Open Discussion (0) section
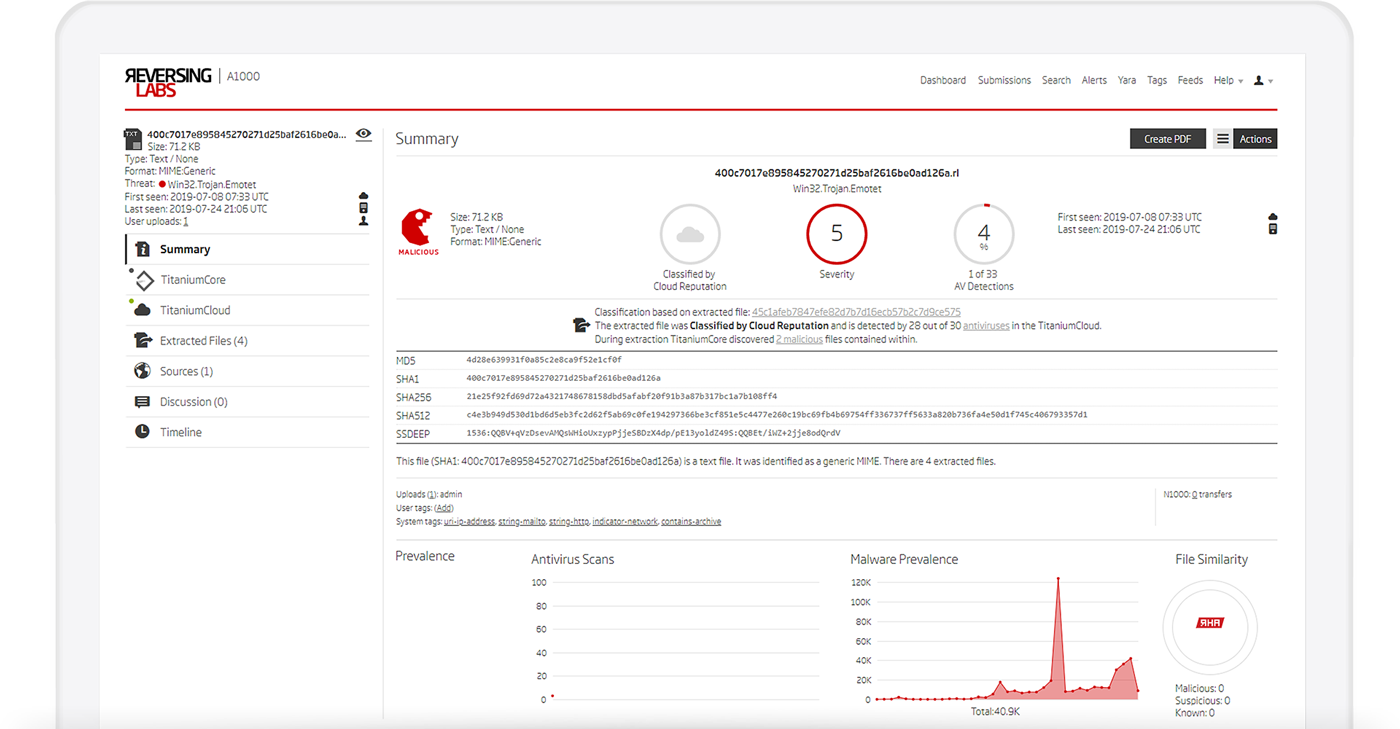 pos(247,402)
